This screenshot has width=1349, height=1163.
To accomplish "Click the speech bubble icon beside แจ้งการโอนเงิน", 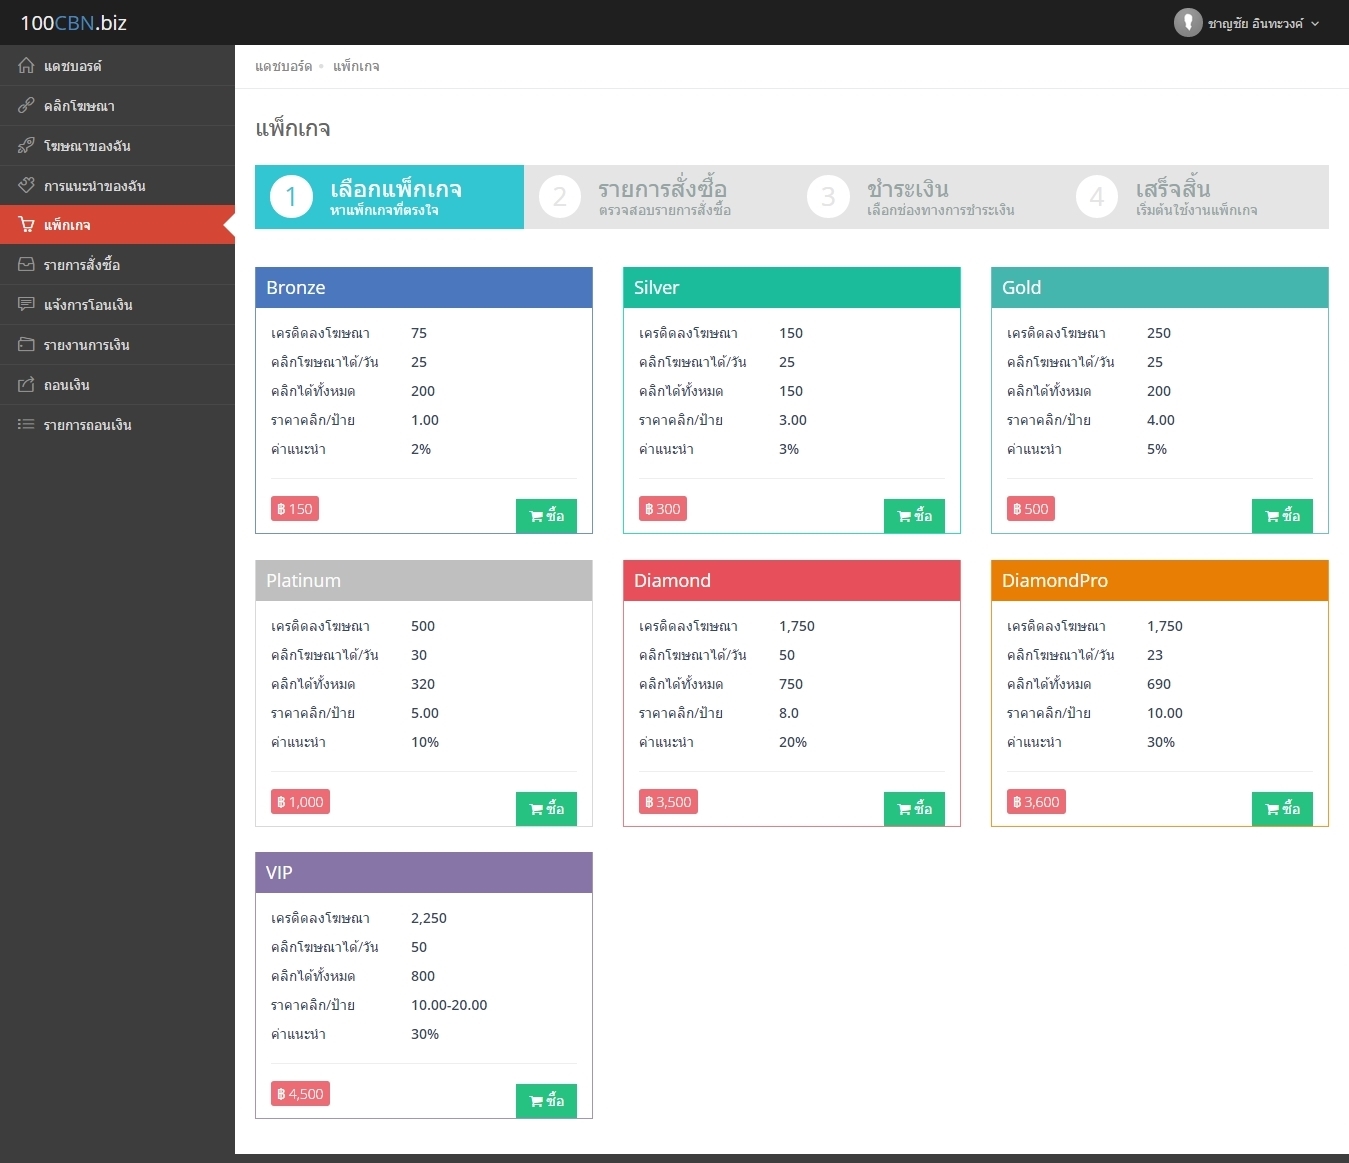I will pos(26,304).
